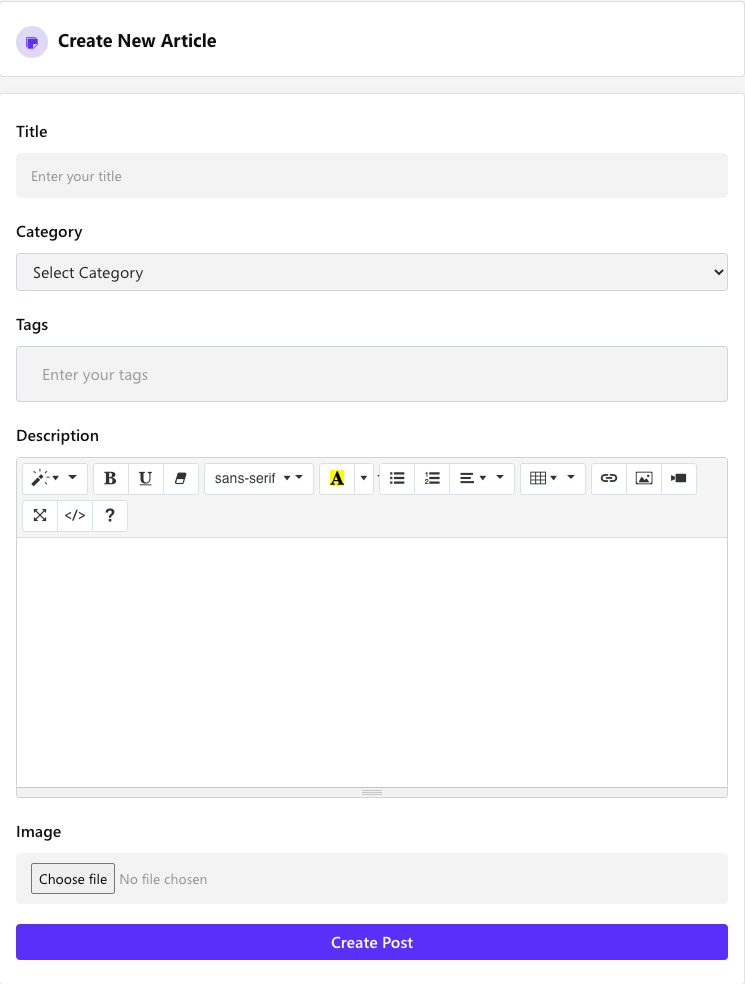Image resolution: width=745 pixels, height=984 pixels.
Task: Expand the Select Category dropdown
Action: [371, 272]
